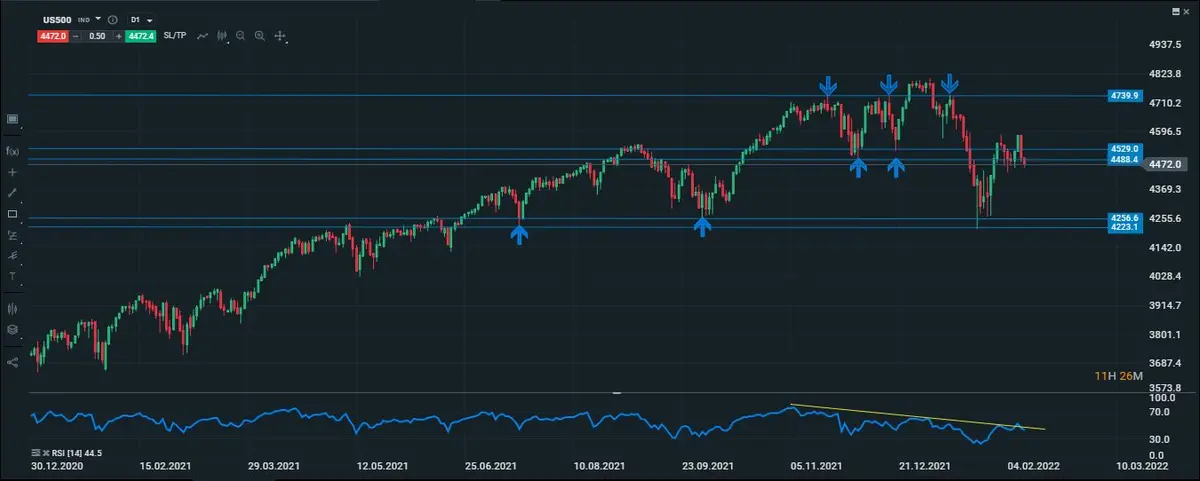Viewport: 1200px width, 481px height.
Task: Zoom out the chart with magnifier
Action: point(241,36)
